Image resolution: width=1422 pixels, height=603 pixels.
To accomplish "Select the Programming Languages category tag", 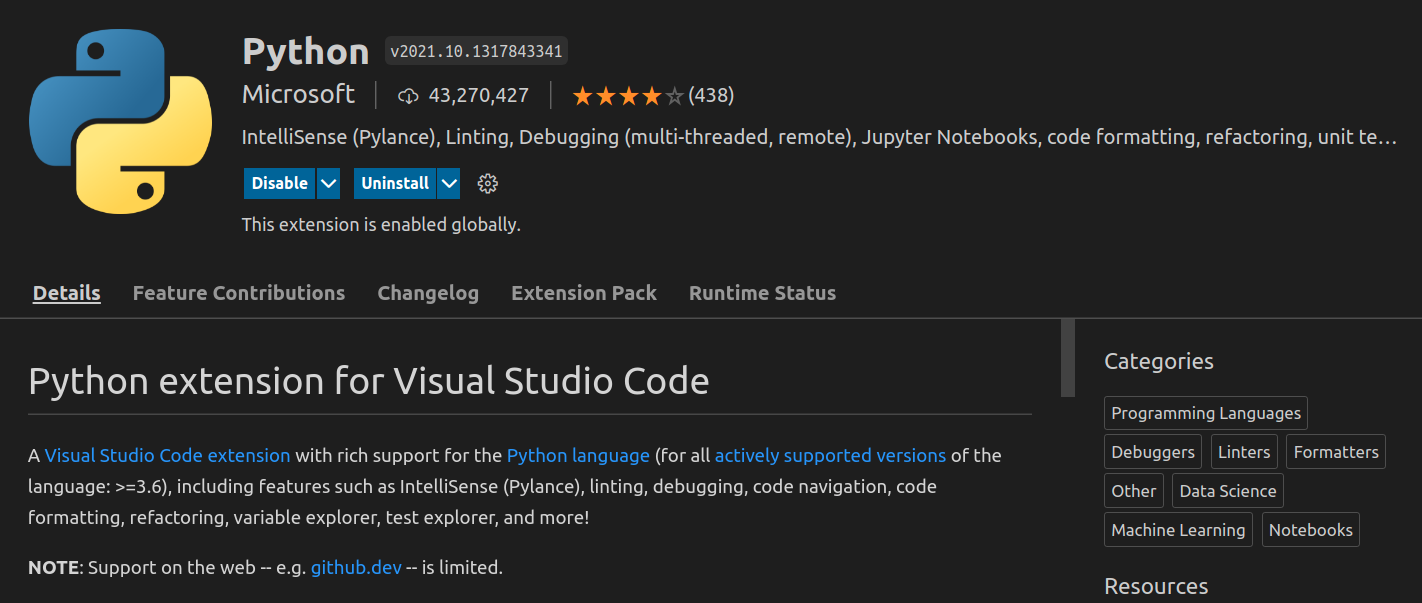I will pyautogui.click(x=1206, y=413).
